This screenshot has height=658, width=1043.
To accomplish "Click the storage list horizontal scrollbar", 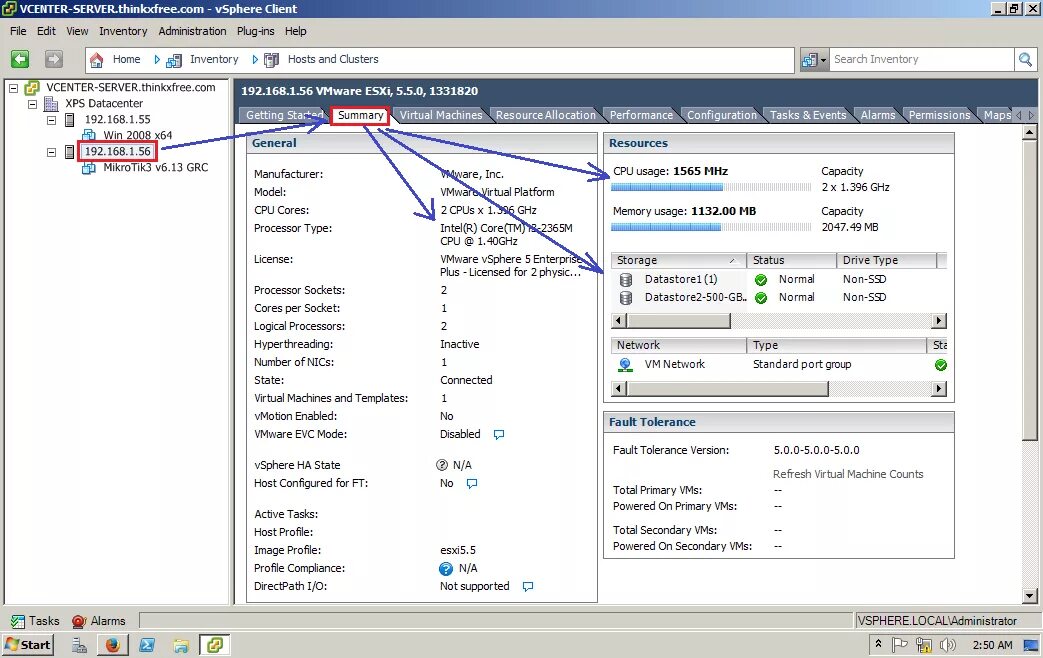I will [779, 321].
